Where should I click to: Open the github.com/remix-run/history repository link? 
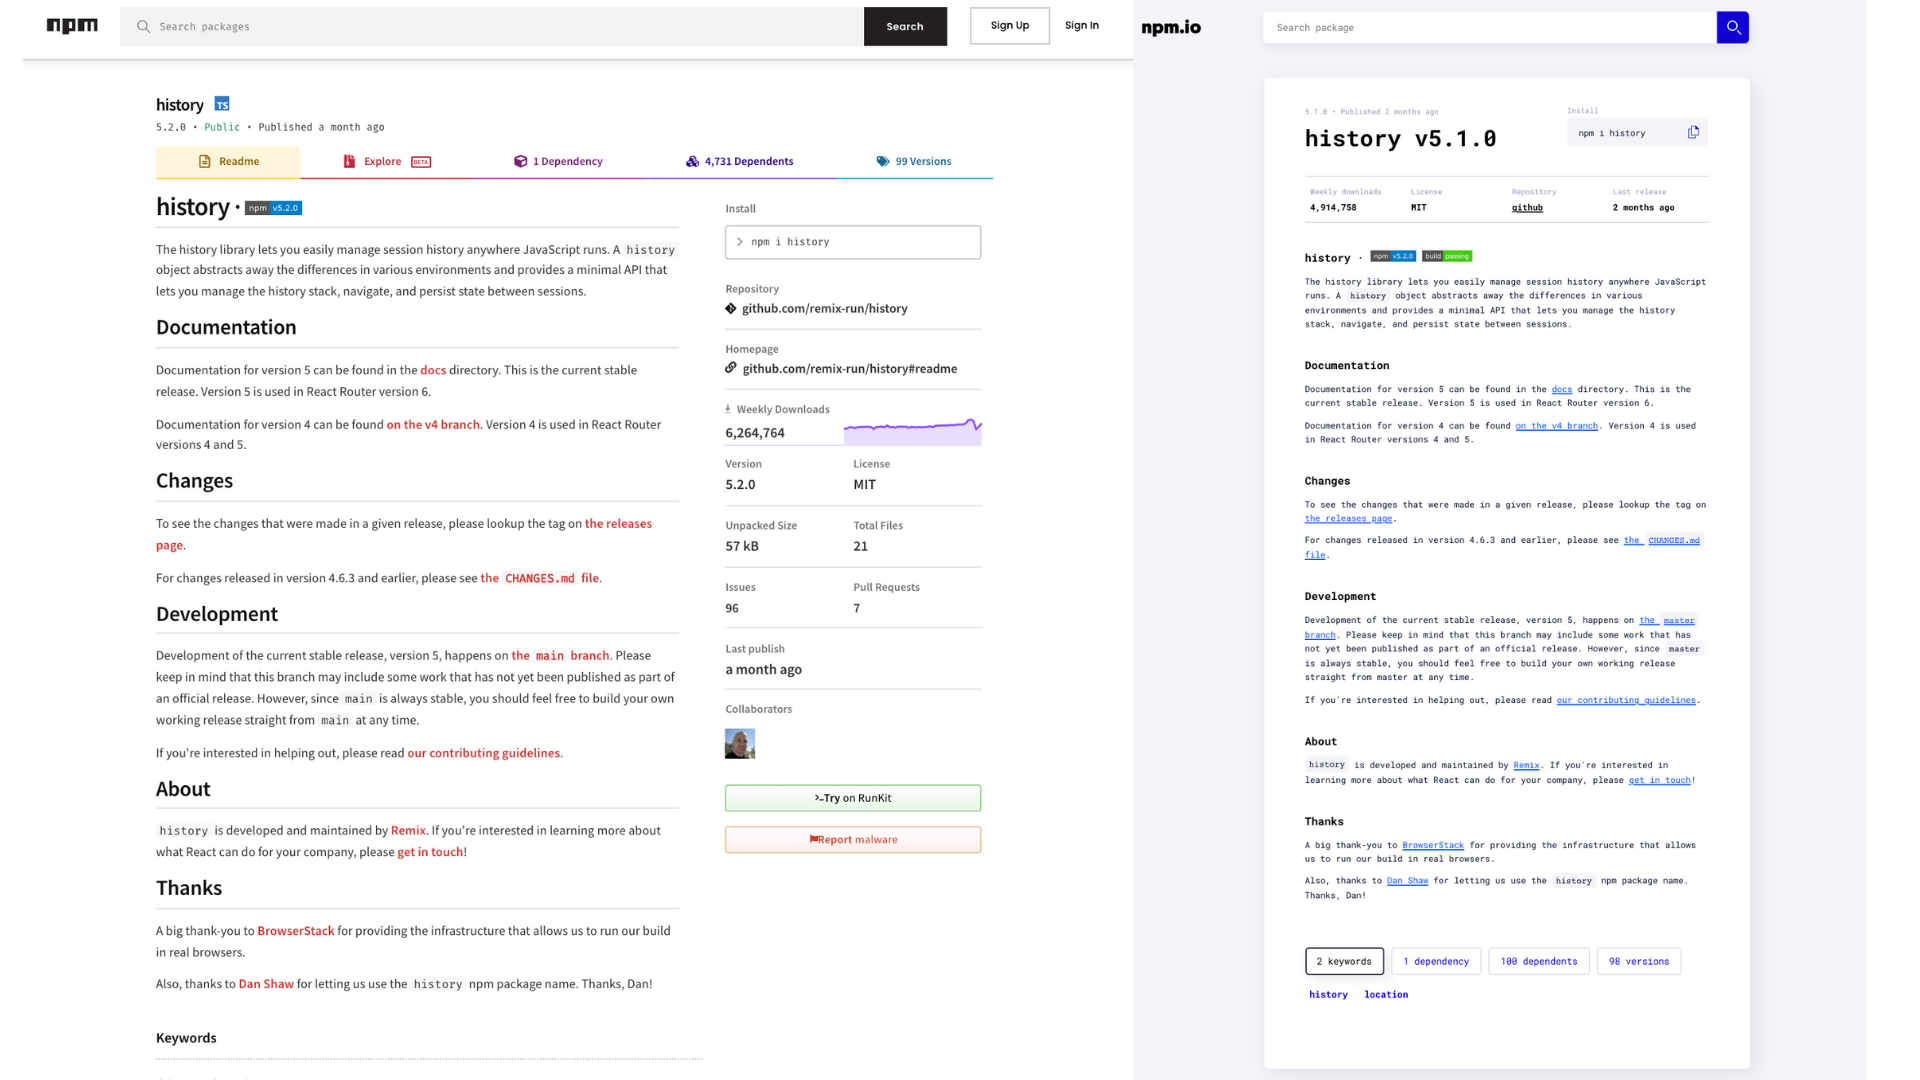[x=824, y=308]
